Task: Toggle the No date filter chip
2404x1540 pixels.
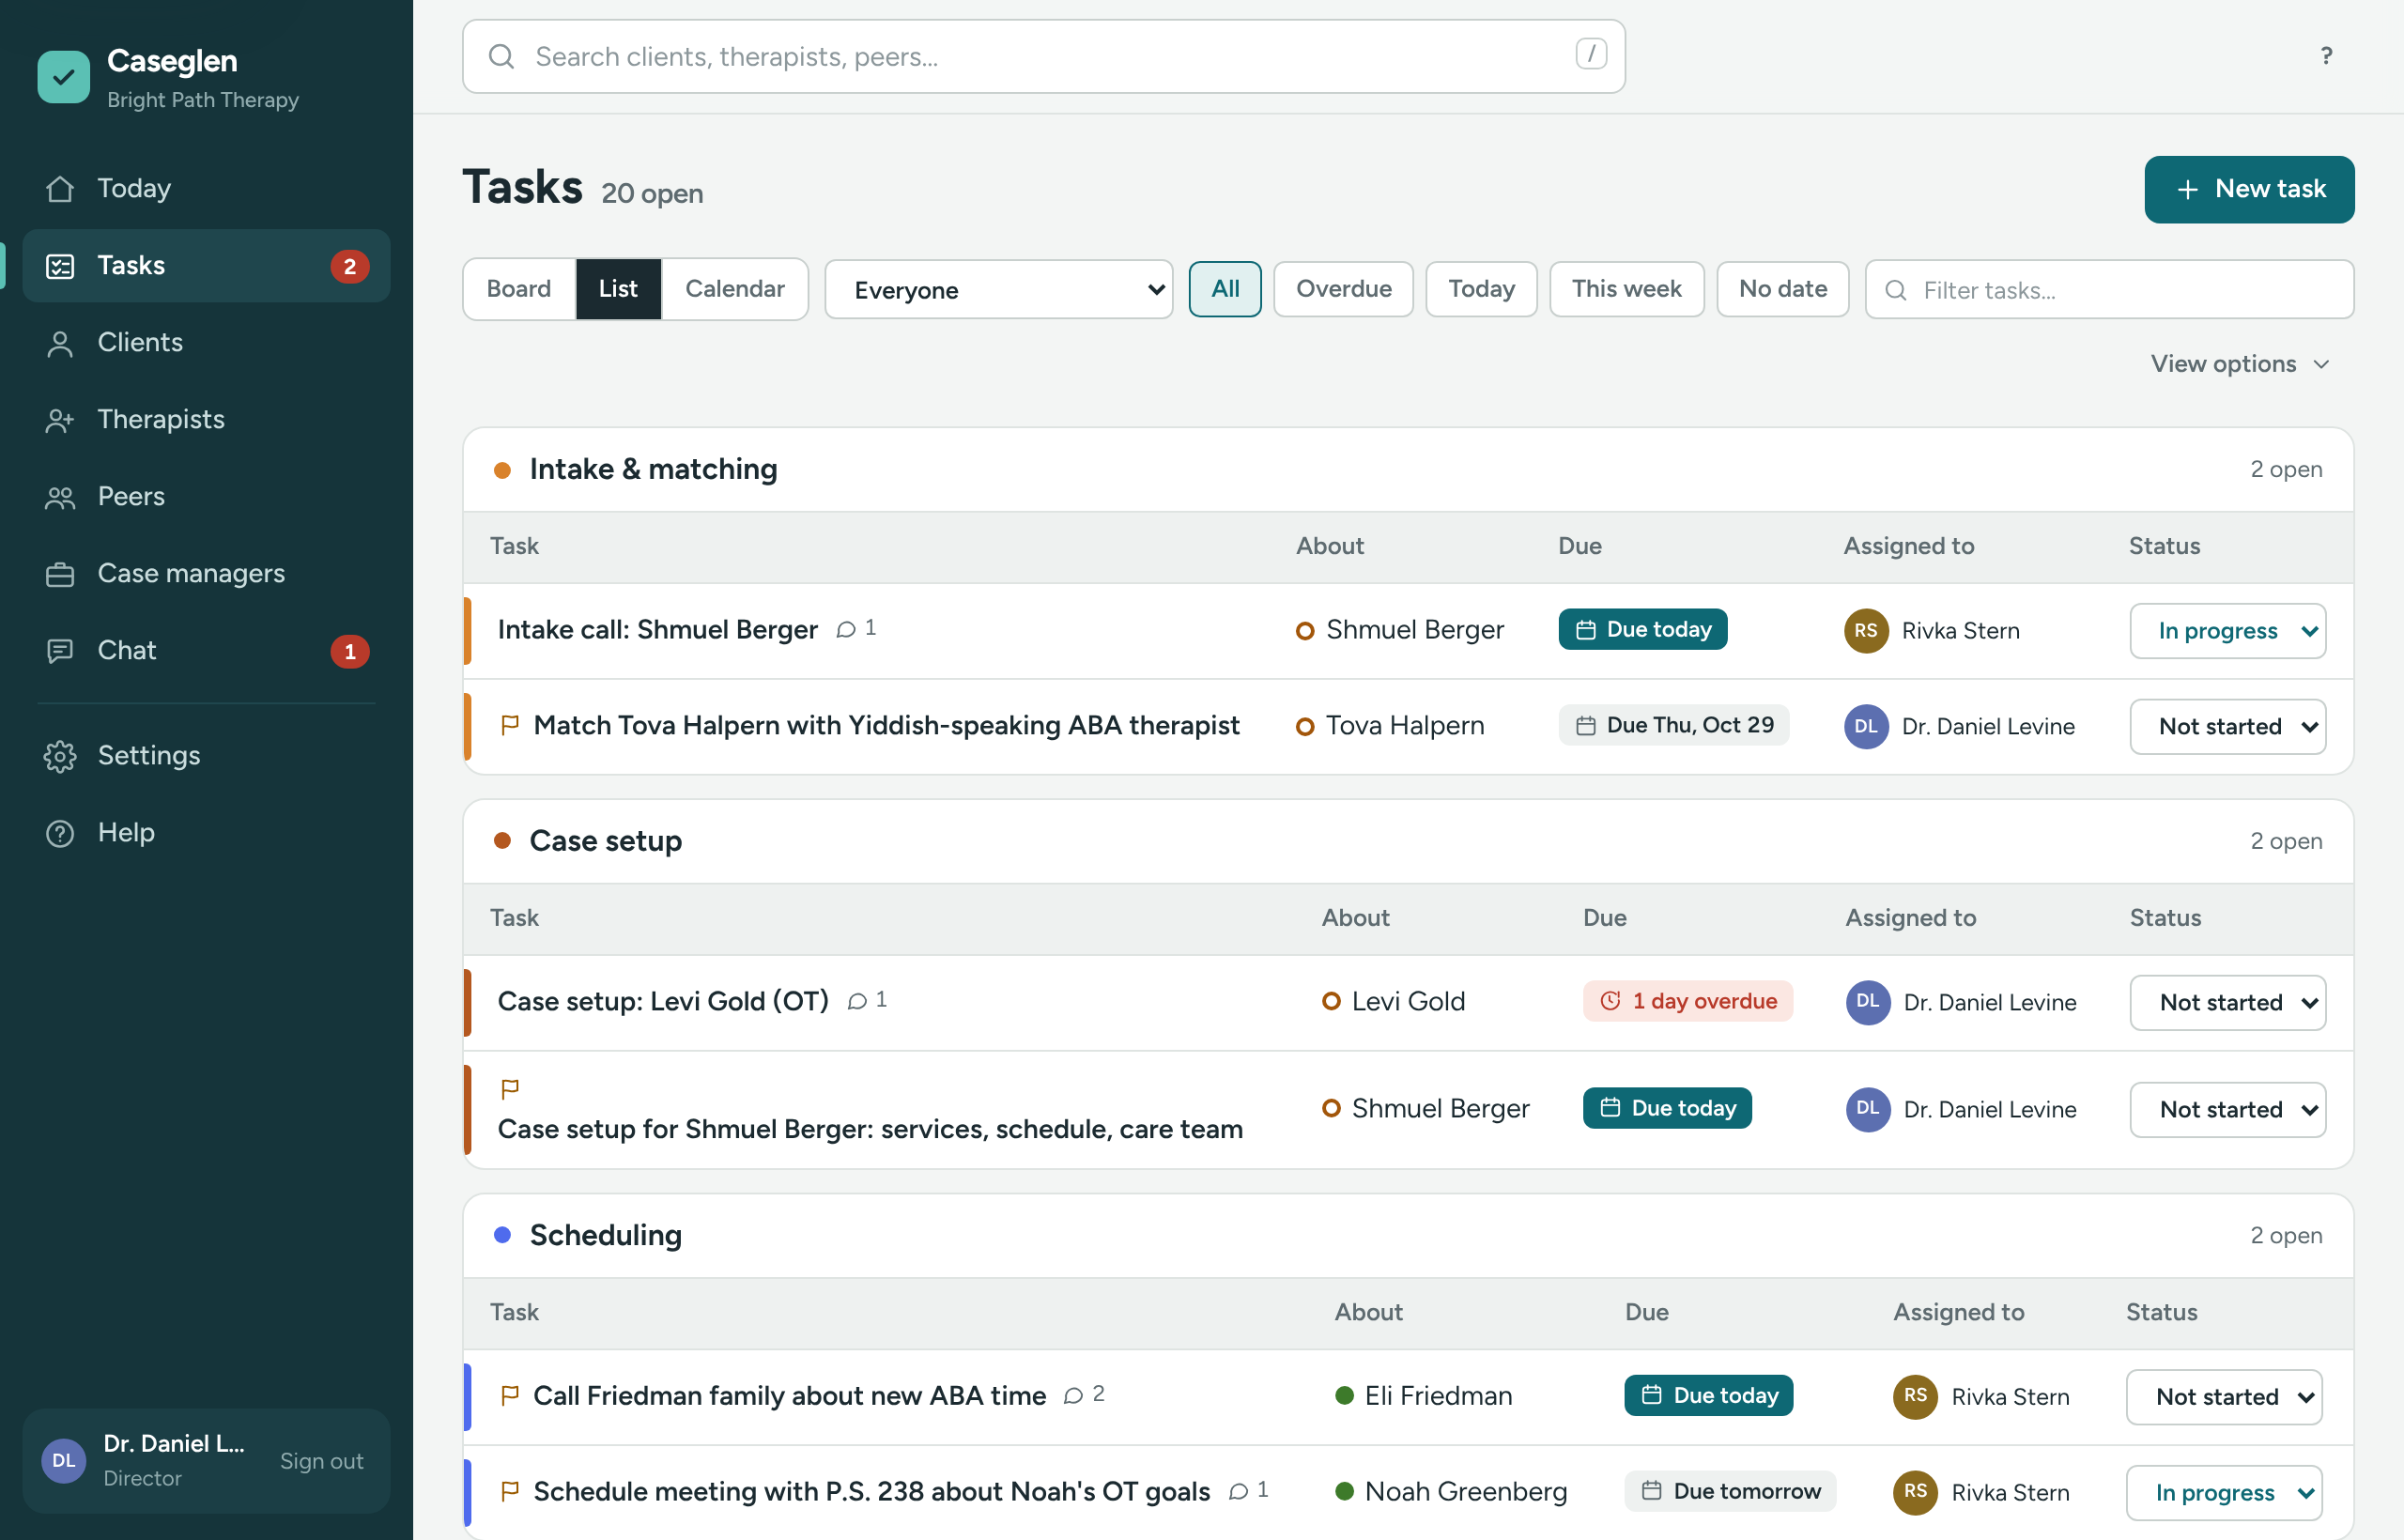Action: point(1782,289)
